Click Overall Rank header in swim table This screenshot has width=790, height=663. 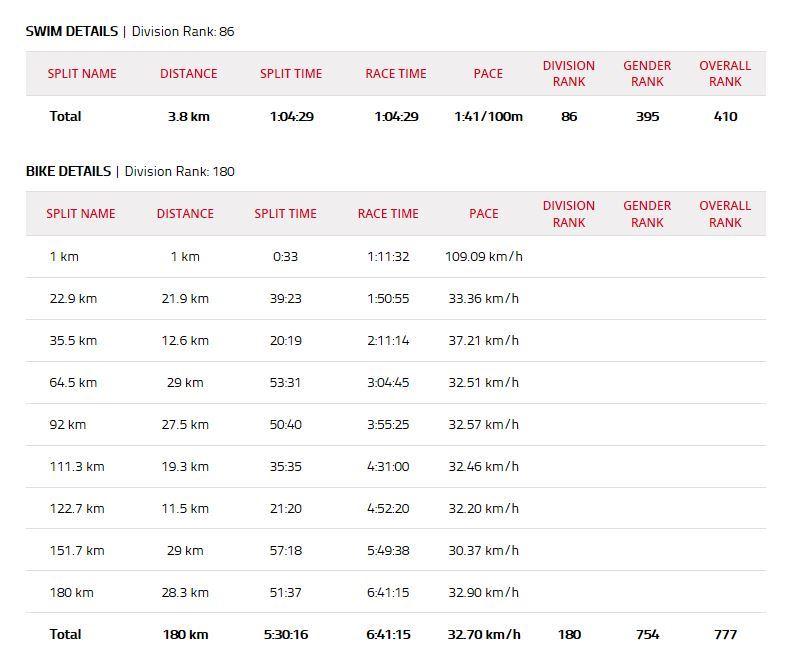[x=725, y=74]
